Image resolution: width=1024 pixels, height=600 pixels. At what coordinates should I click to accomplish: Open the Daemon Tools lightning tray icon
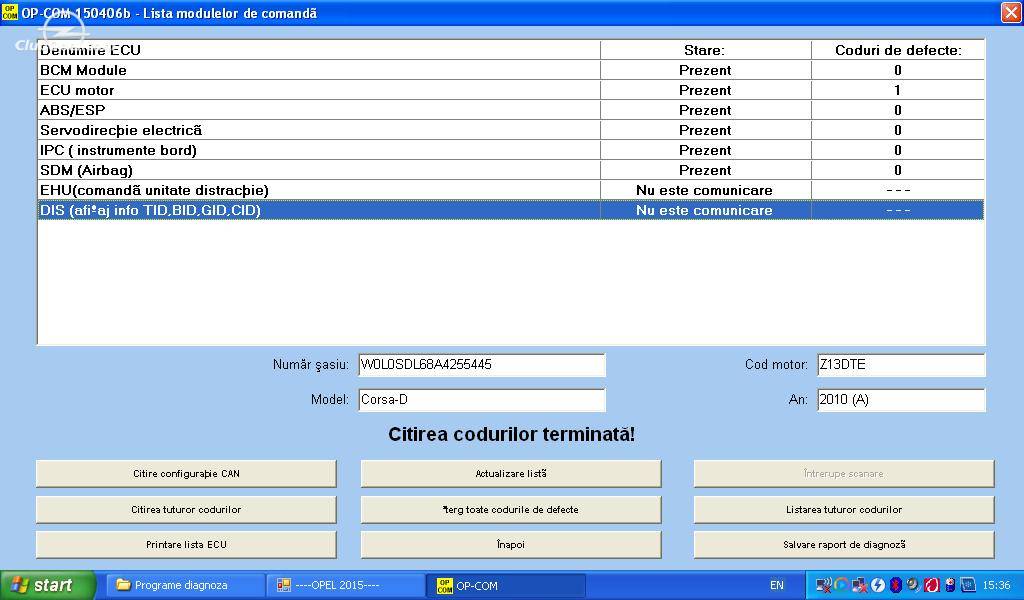point(877,585)
